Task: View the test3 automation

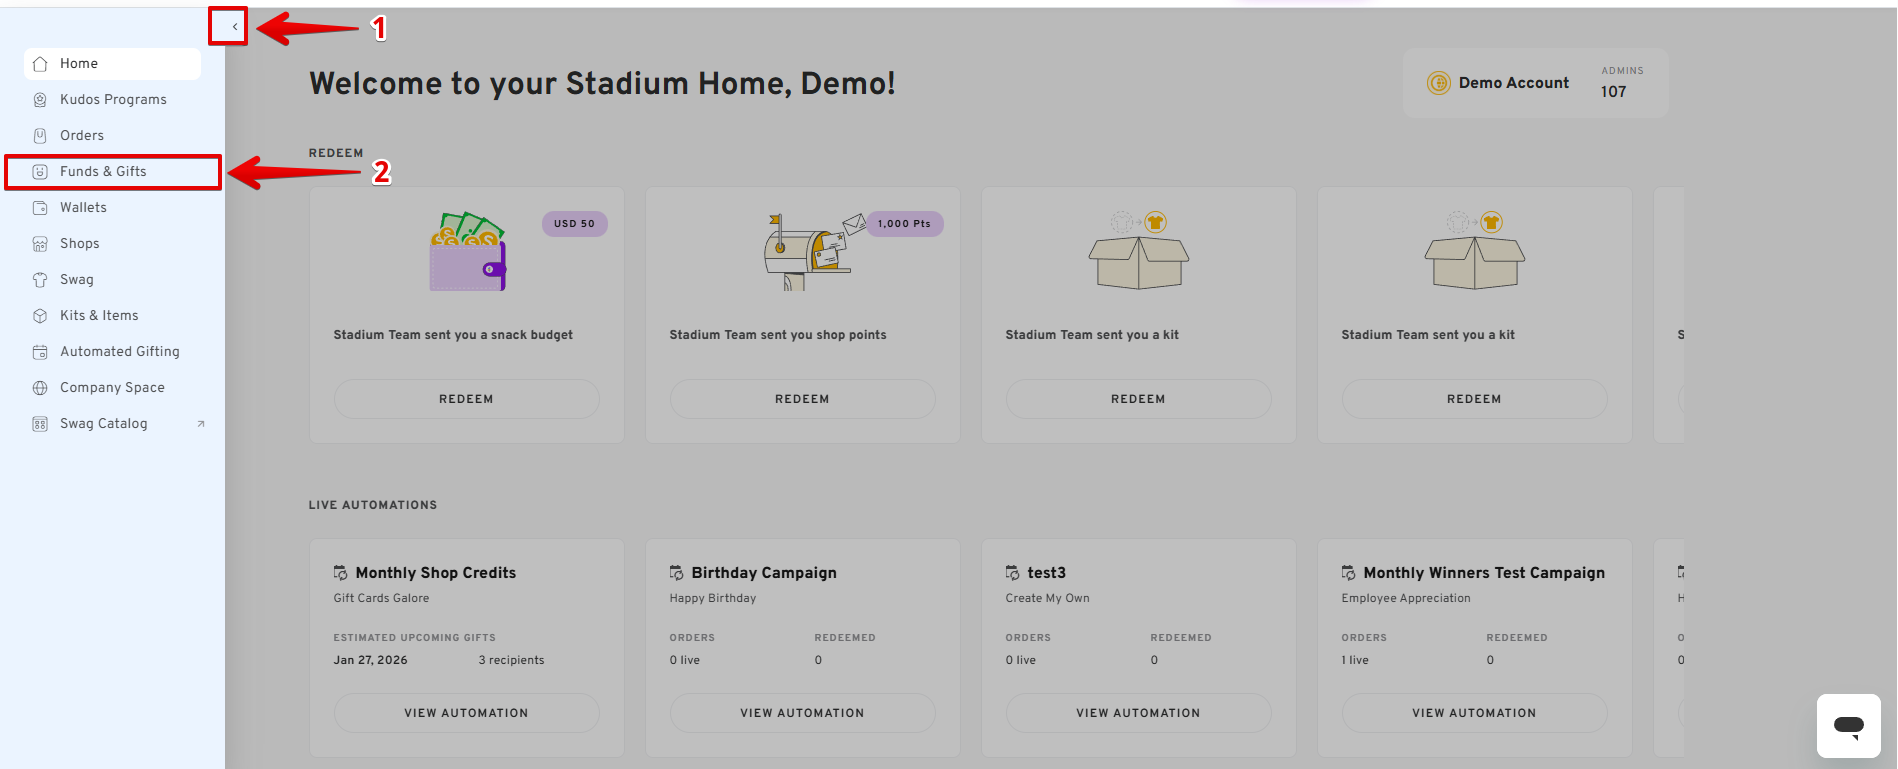Action: pos(1138,713)
